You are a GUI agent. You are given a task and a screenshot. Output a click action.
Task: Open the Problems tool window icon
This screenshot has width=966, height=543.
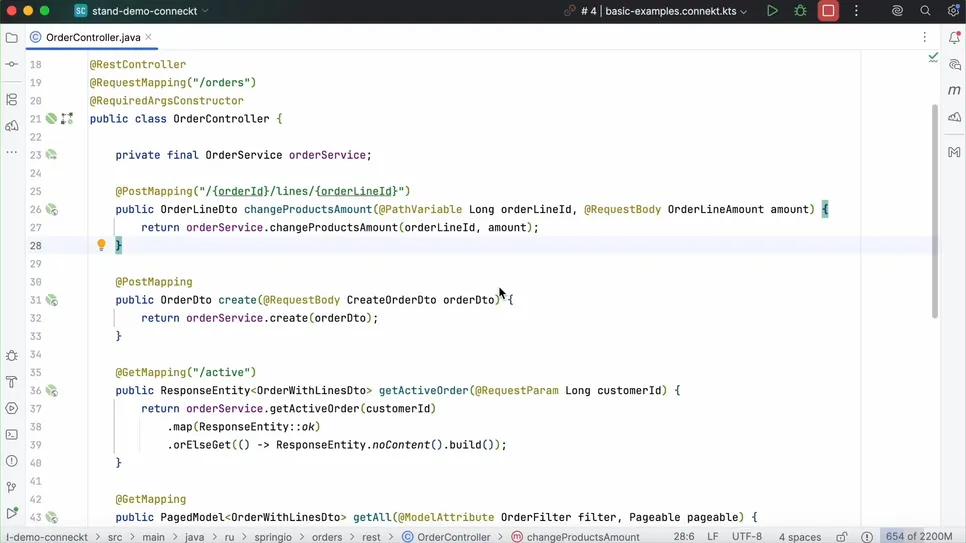coord(12,461)
